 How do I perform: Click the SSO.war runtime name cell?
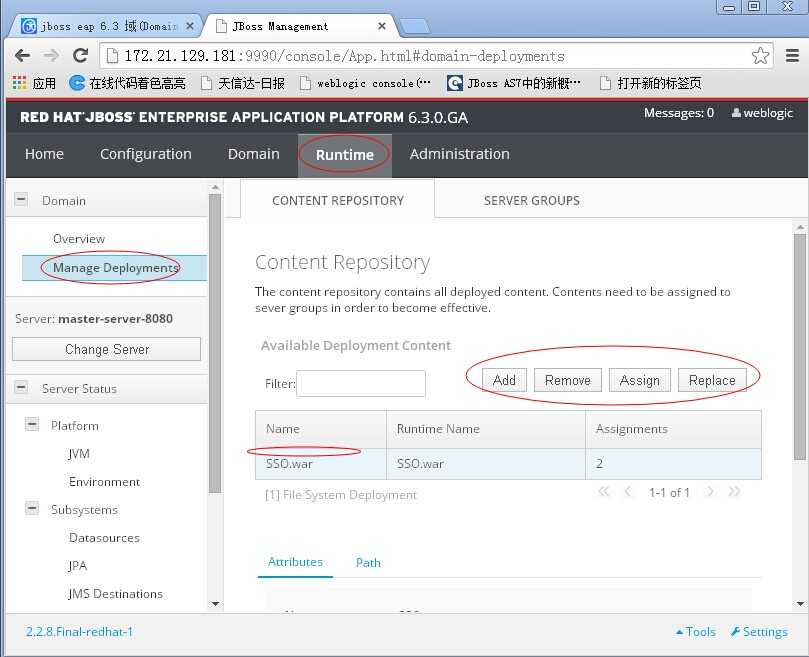[x=486, y=463]
